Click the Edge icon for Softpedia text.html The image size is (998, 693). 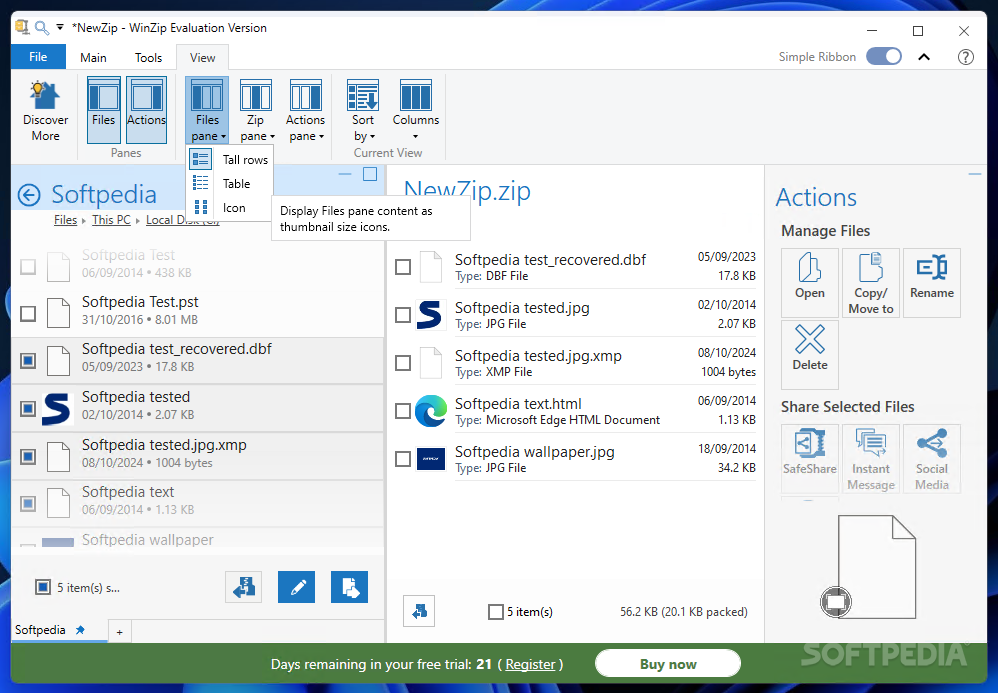click(x=430, y=411)
